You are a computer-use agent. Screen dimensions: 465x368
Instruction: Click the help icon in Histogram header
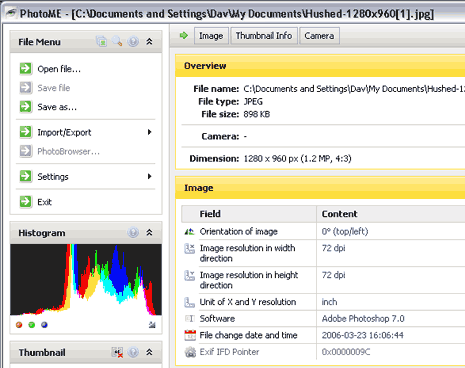point(133,232)
